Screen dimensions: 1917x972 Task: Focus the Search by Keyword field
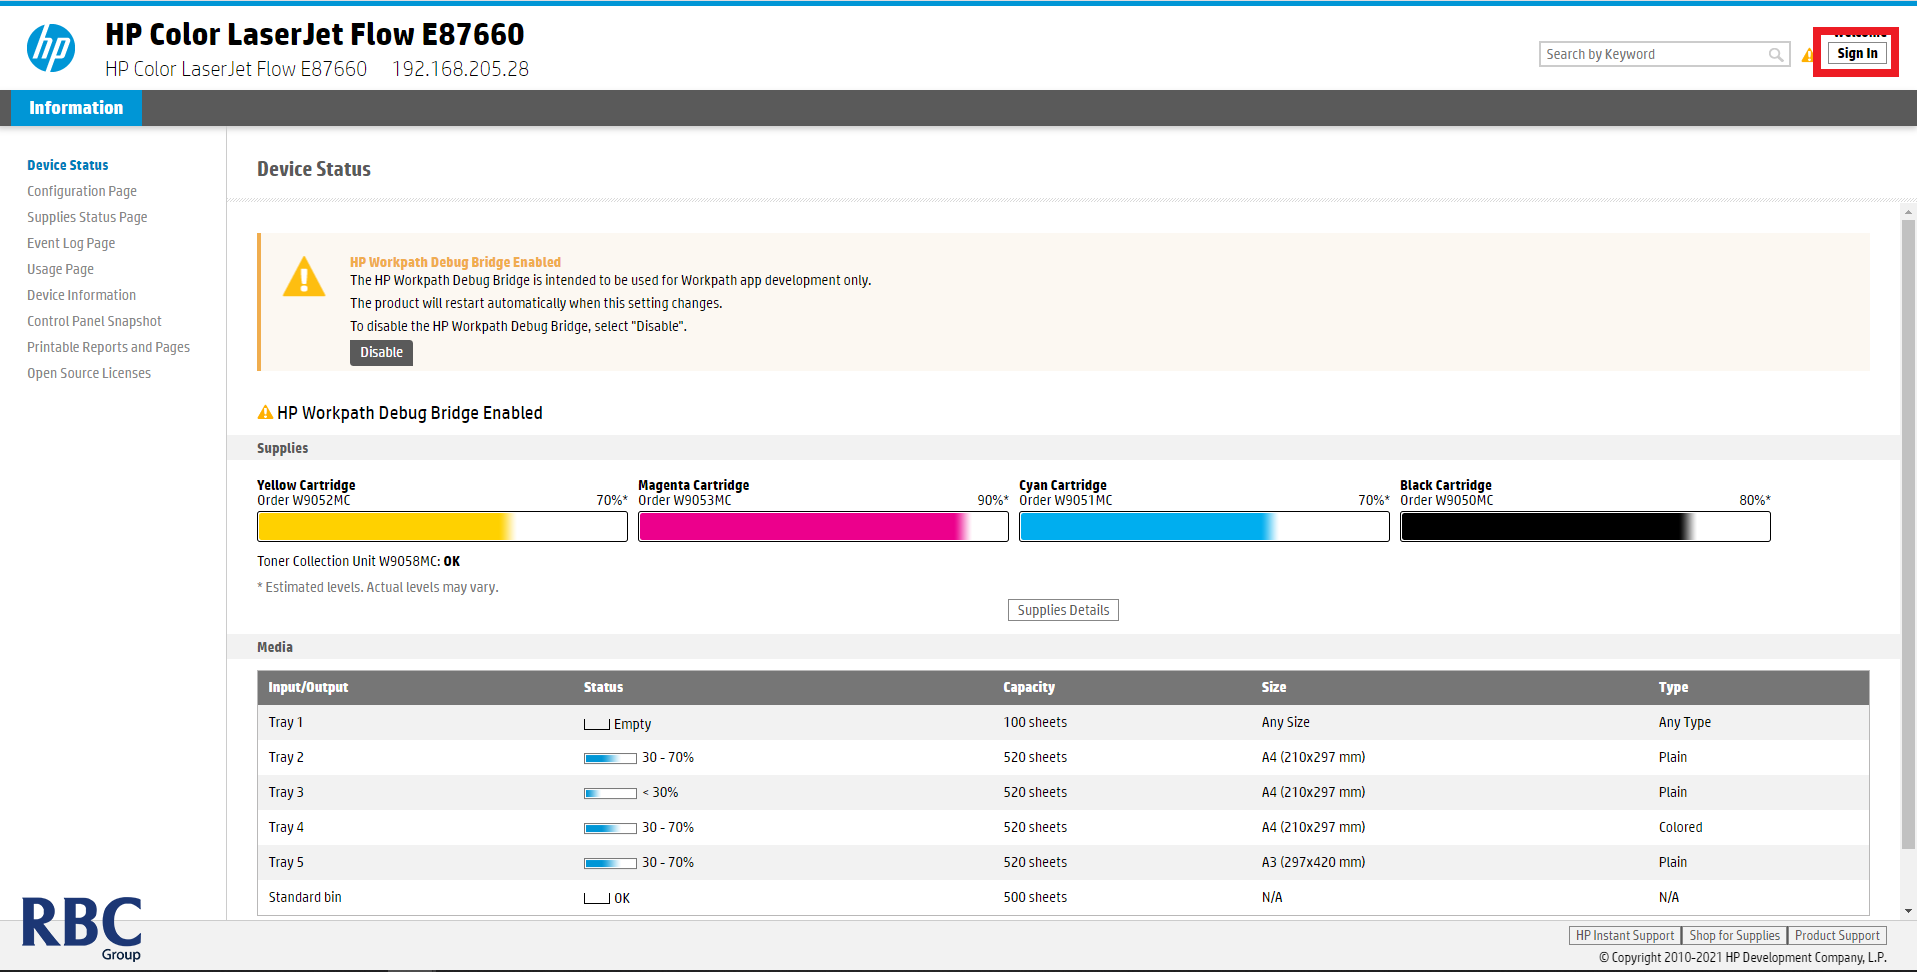click(1652, 55)
